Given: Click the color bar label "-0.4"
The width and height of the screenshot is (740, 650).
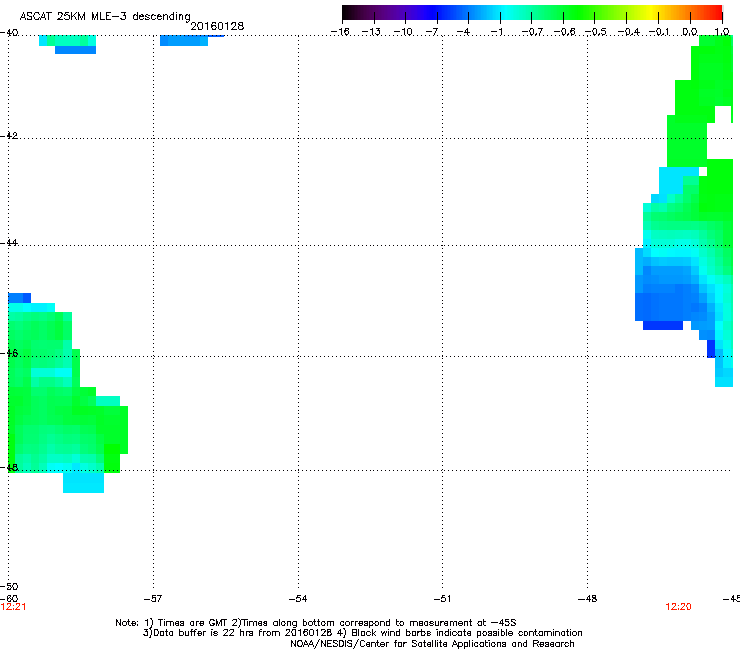Looking at the screenshot, I should coord(629,32).
